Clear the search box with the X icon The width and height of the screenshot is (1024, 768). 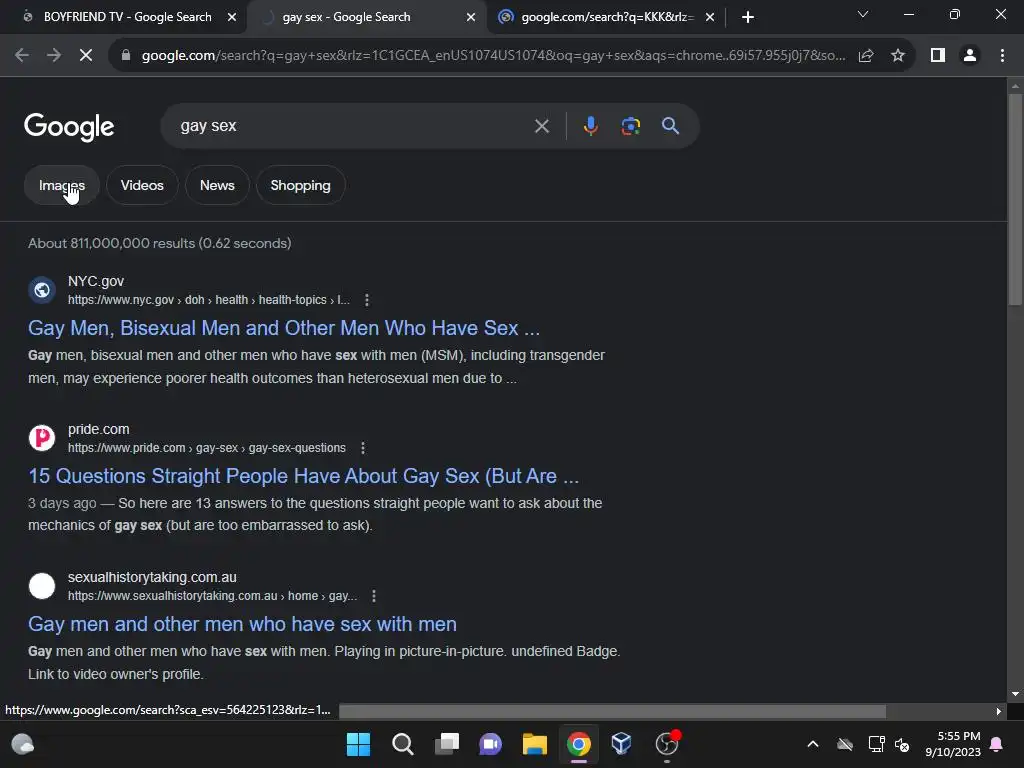[x=541, y=126]
